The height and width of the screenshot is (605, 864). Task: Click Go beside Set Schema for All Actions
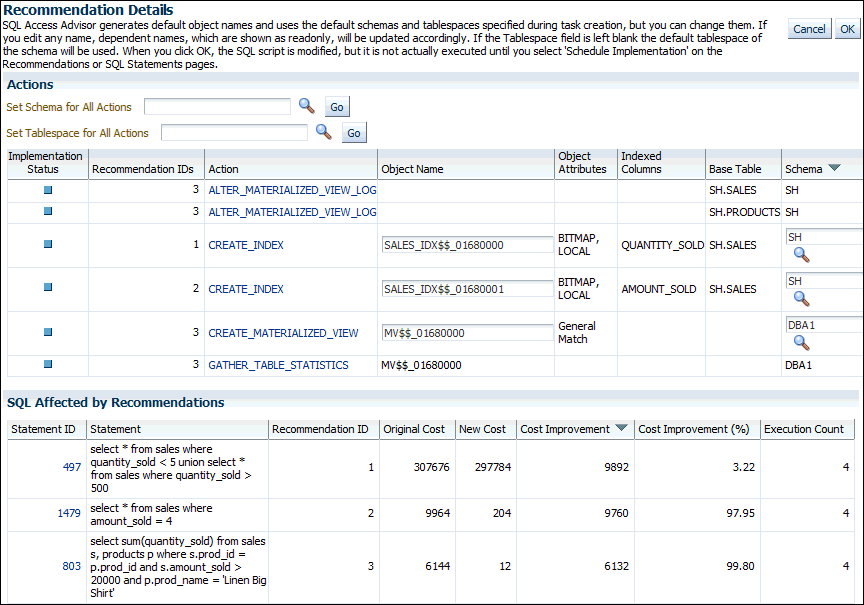336,106
